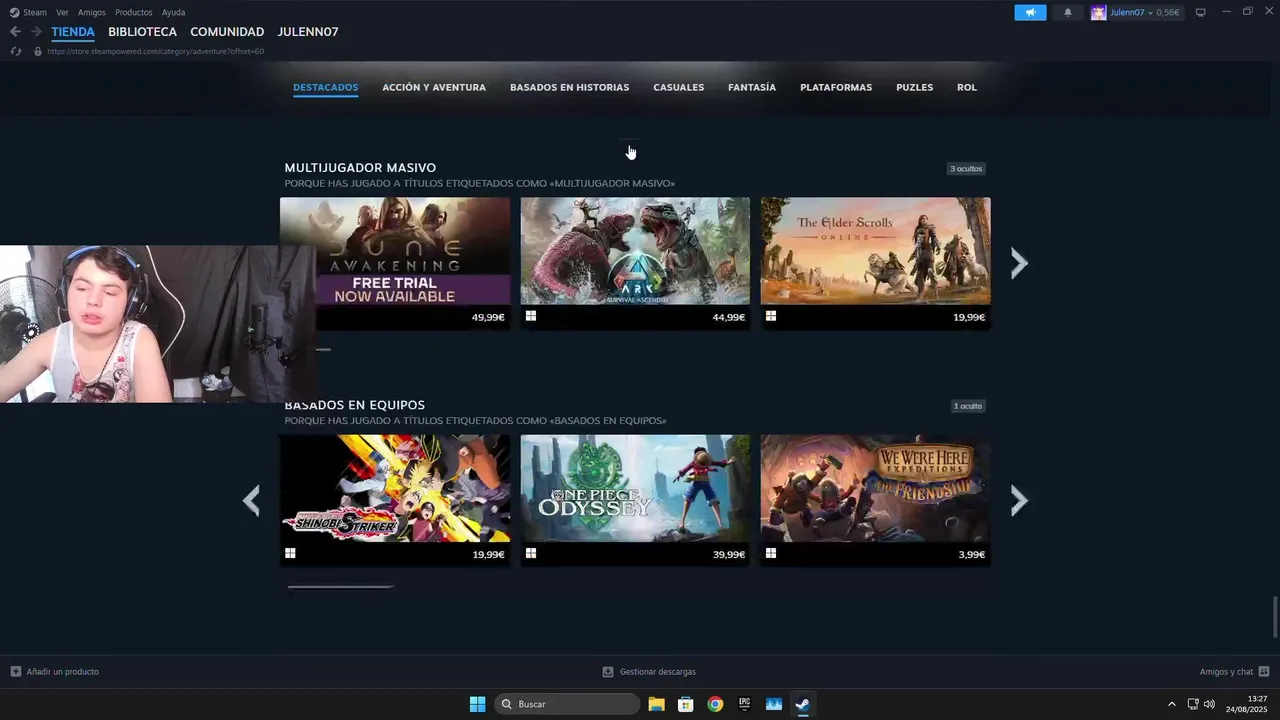Click Windows icon under Shinobi Striker
Screen dimensions: 1280x720
pyautogui.click(x=290, y=553)
